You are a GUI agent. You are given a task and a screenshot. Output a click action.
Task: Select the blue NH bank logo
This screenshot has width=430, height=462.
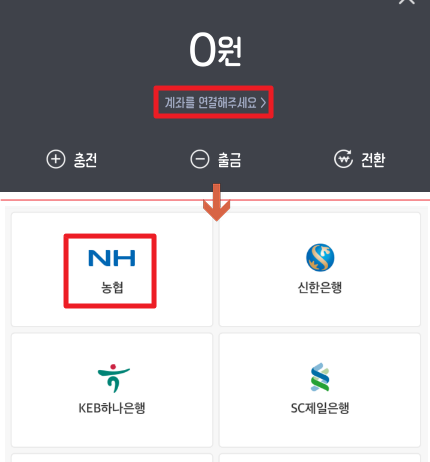[x=112, y=258]
